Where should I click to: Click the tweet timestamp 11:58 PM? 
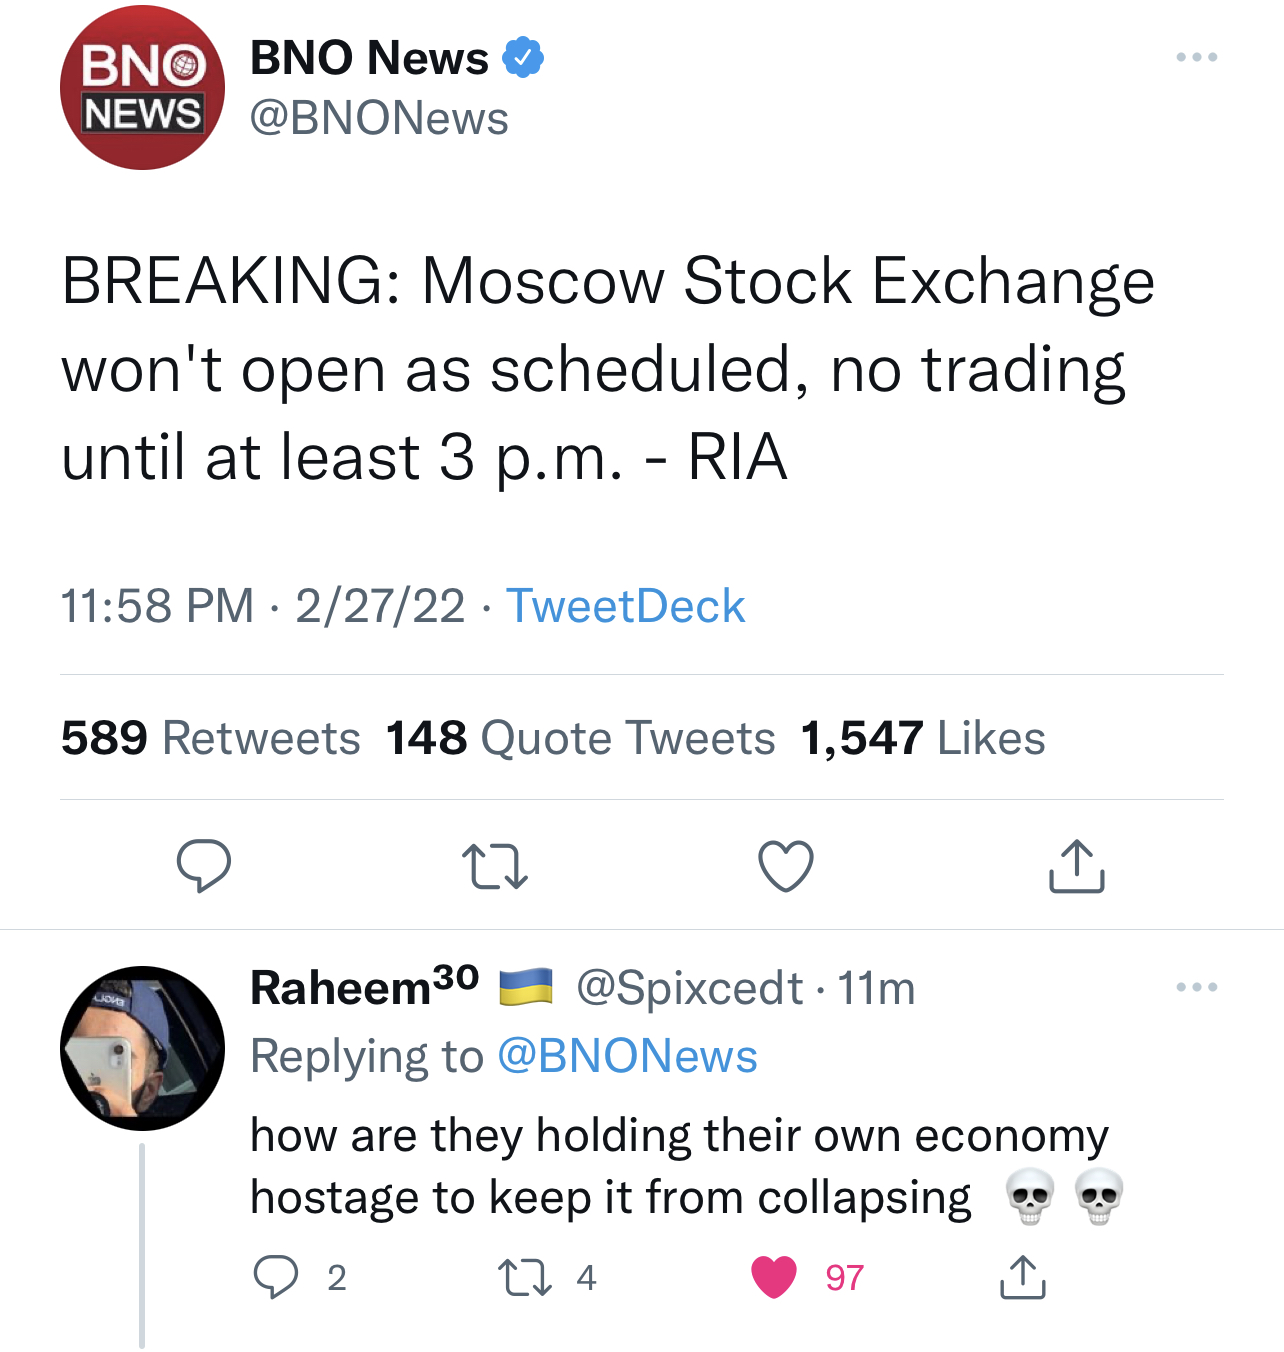click(x=158, y=606)
